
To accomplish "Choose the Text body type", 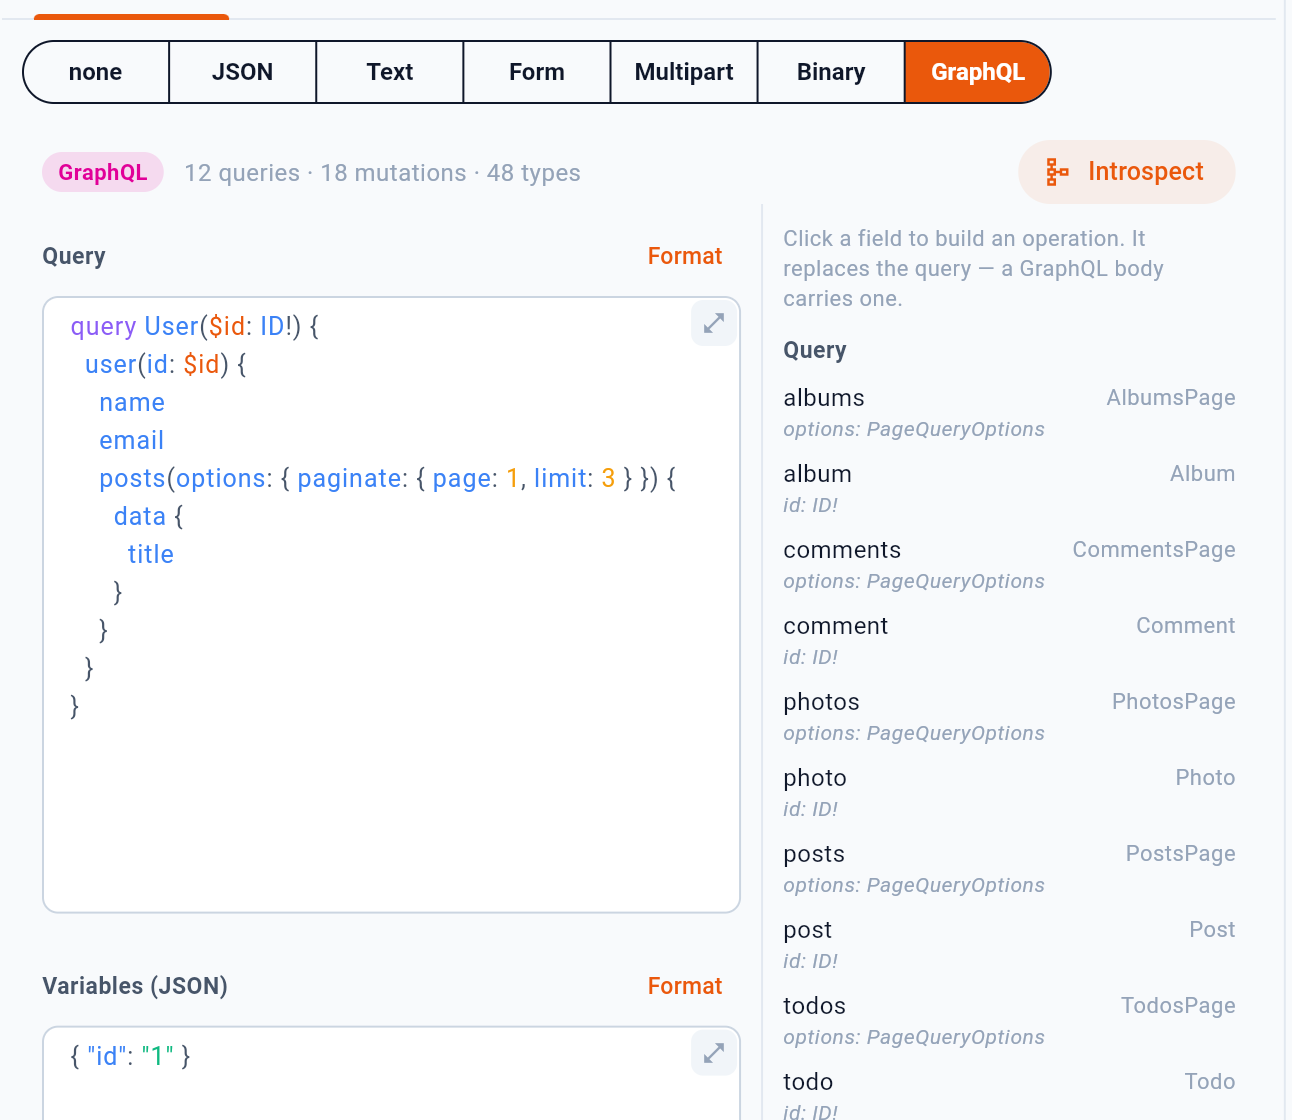I will coord(390,72).
